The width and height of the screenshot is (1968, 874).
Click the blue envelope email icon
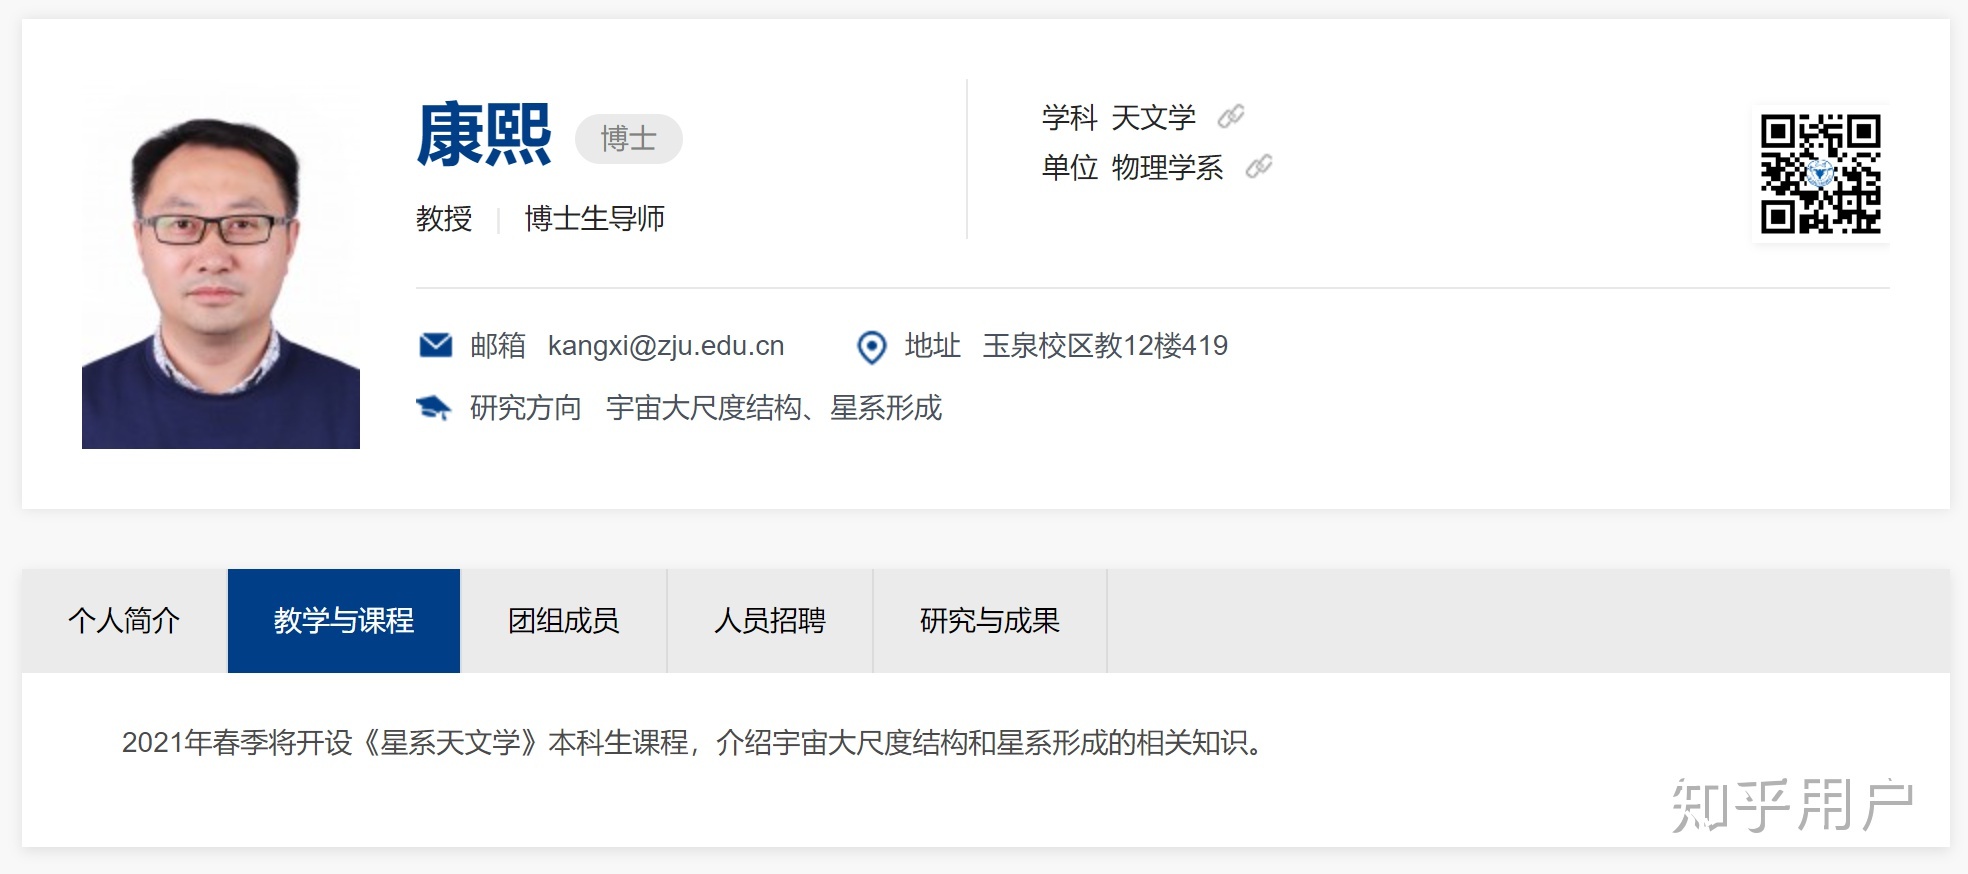pos(435,346)
